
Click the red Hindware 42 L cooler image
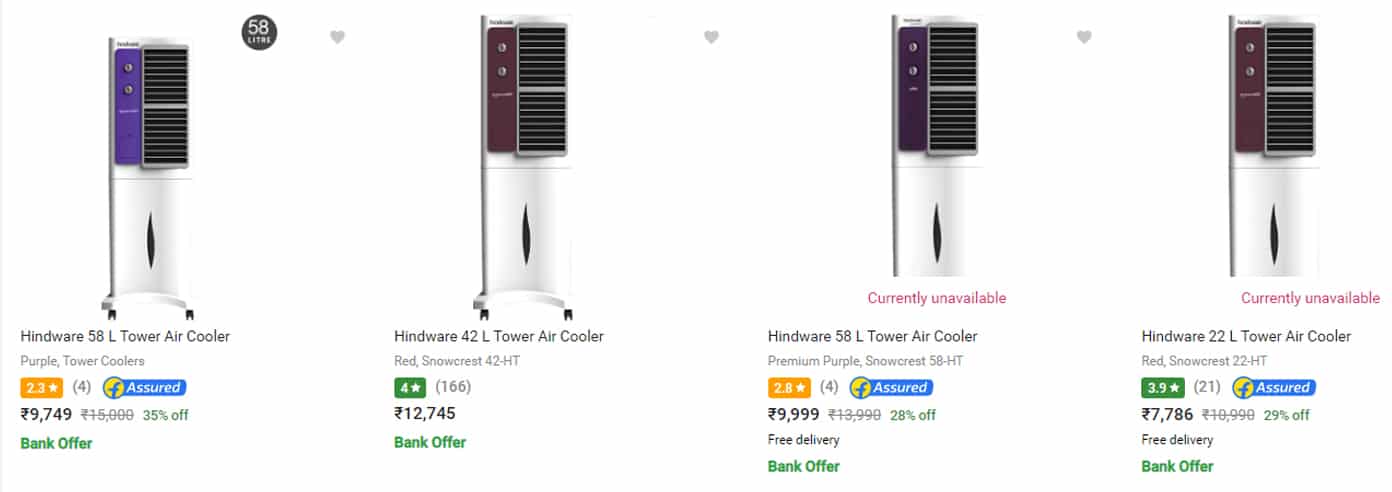click(x=523, y=165)
